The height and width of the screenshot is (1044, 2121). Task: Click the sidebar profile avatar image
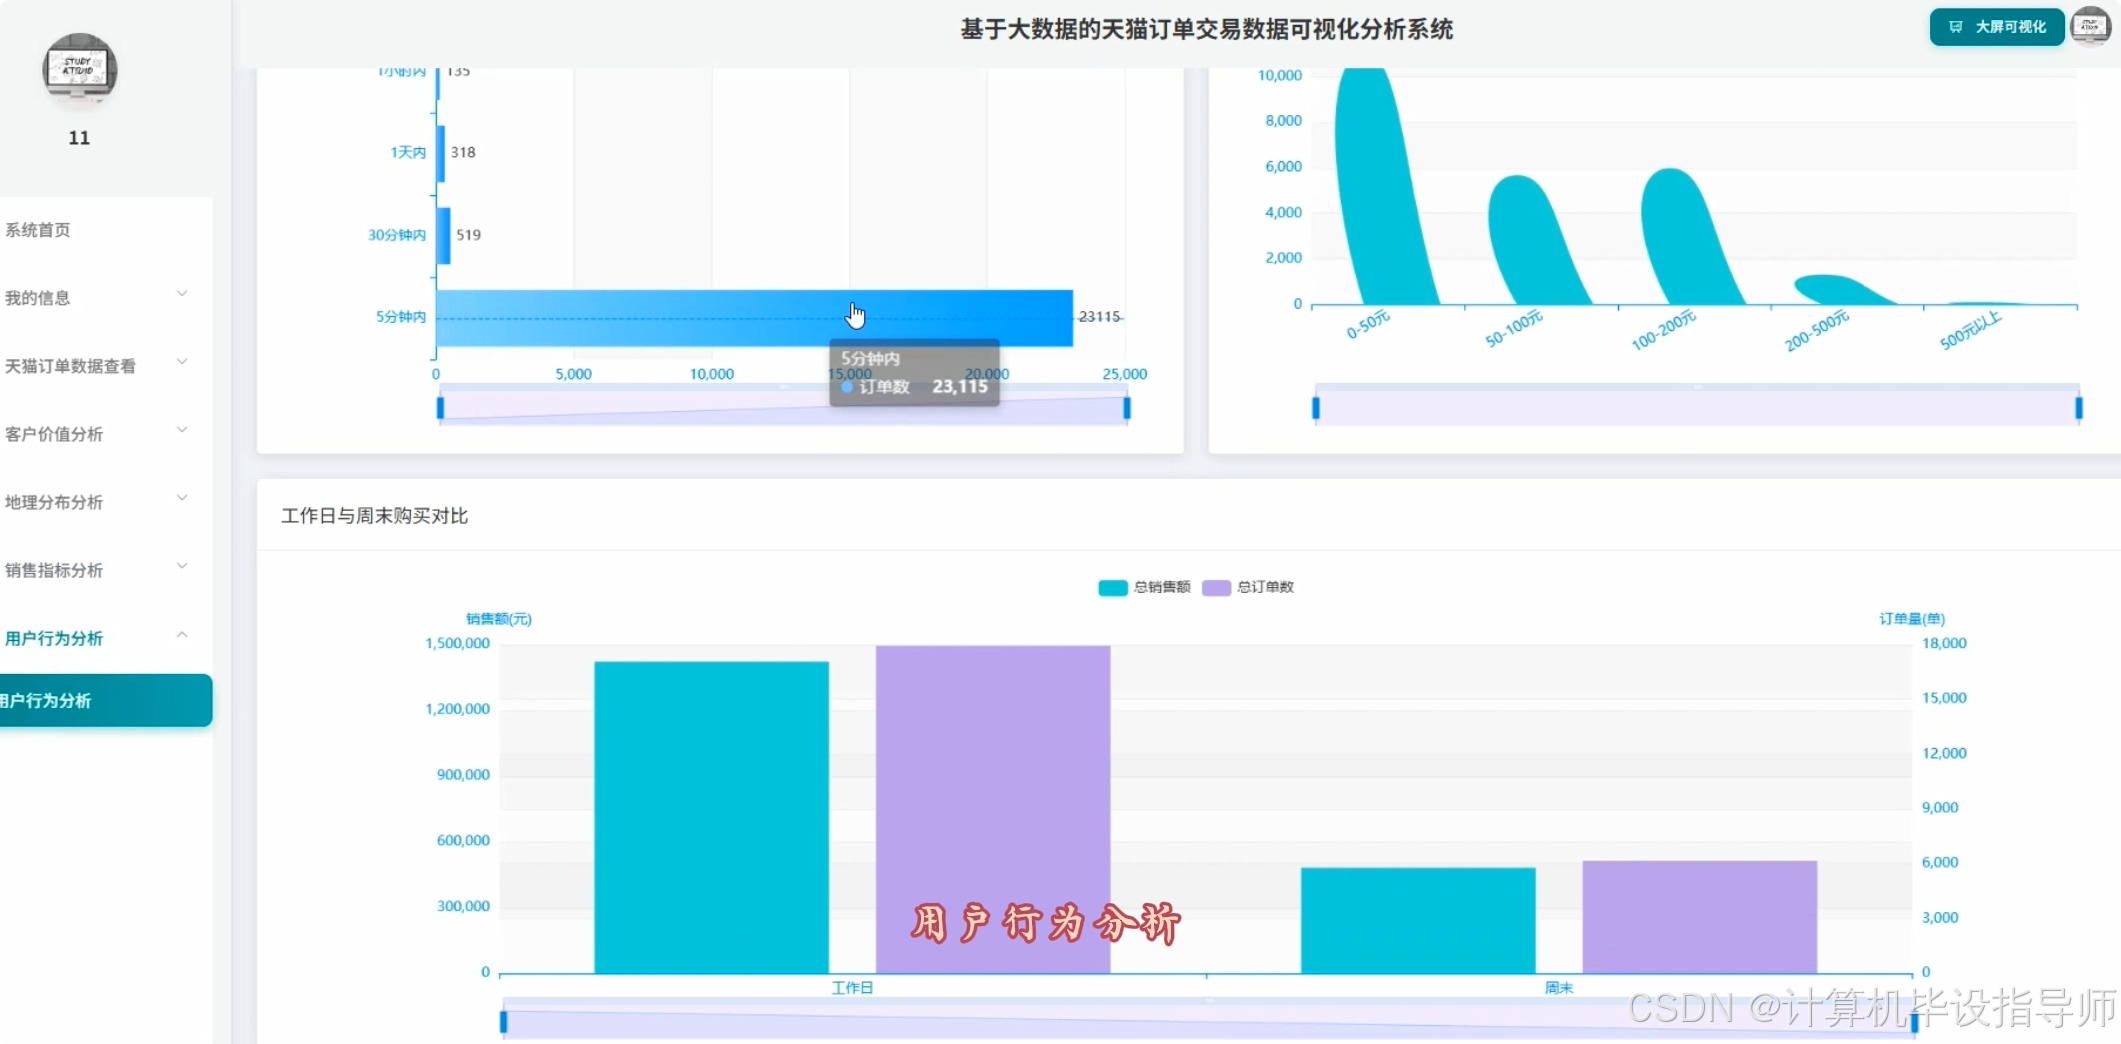pyautogui.click(x=80, y=70)
